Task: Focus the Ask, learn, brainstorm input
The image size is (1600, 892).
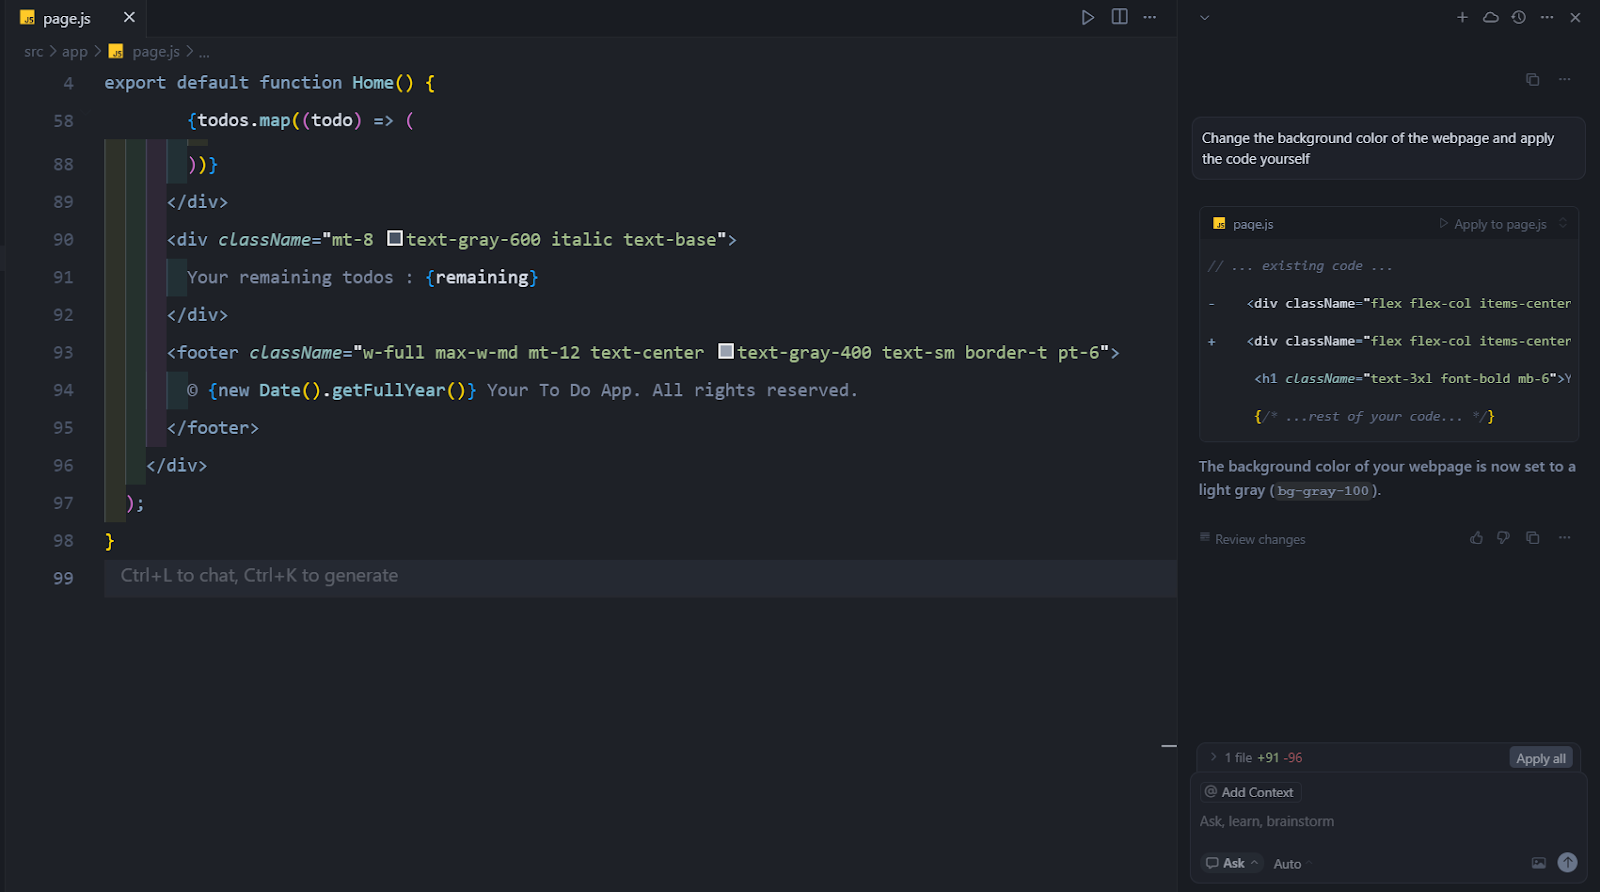Action: pos(1388,821)
